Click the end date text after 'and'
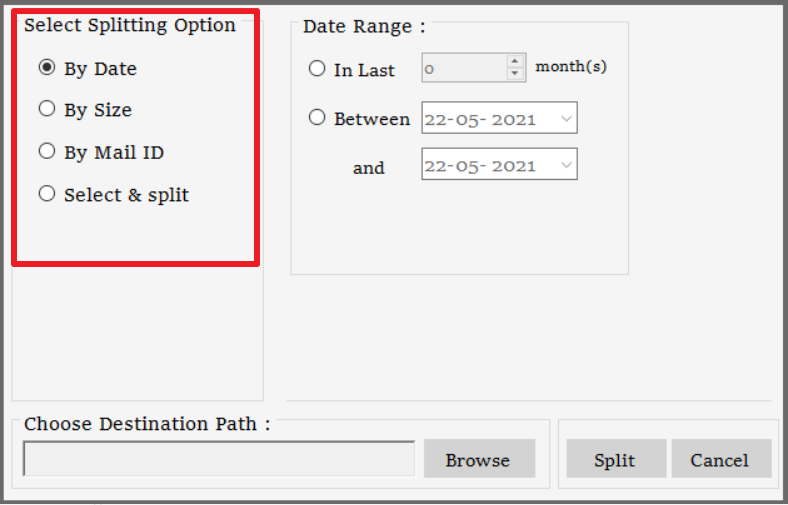Viewport: 788px width, 505px height. tap(480, 166)
